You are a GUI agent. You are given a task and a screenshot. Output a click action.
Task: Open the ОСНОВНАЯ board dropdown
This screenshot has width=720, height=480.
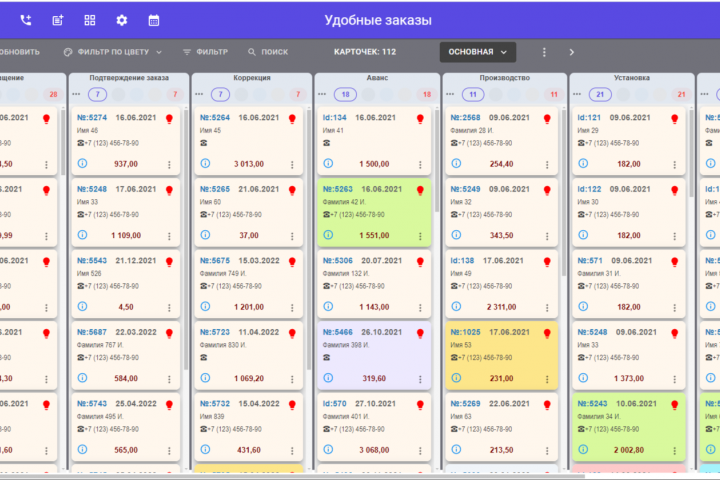pos(478,52)
